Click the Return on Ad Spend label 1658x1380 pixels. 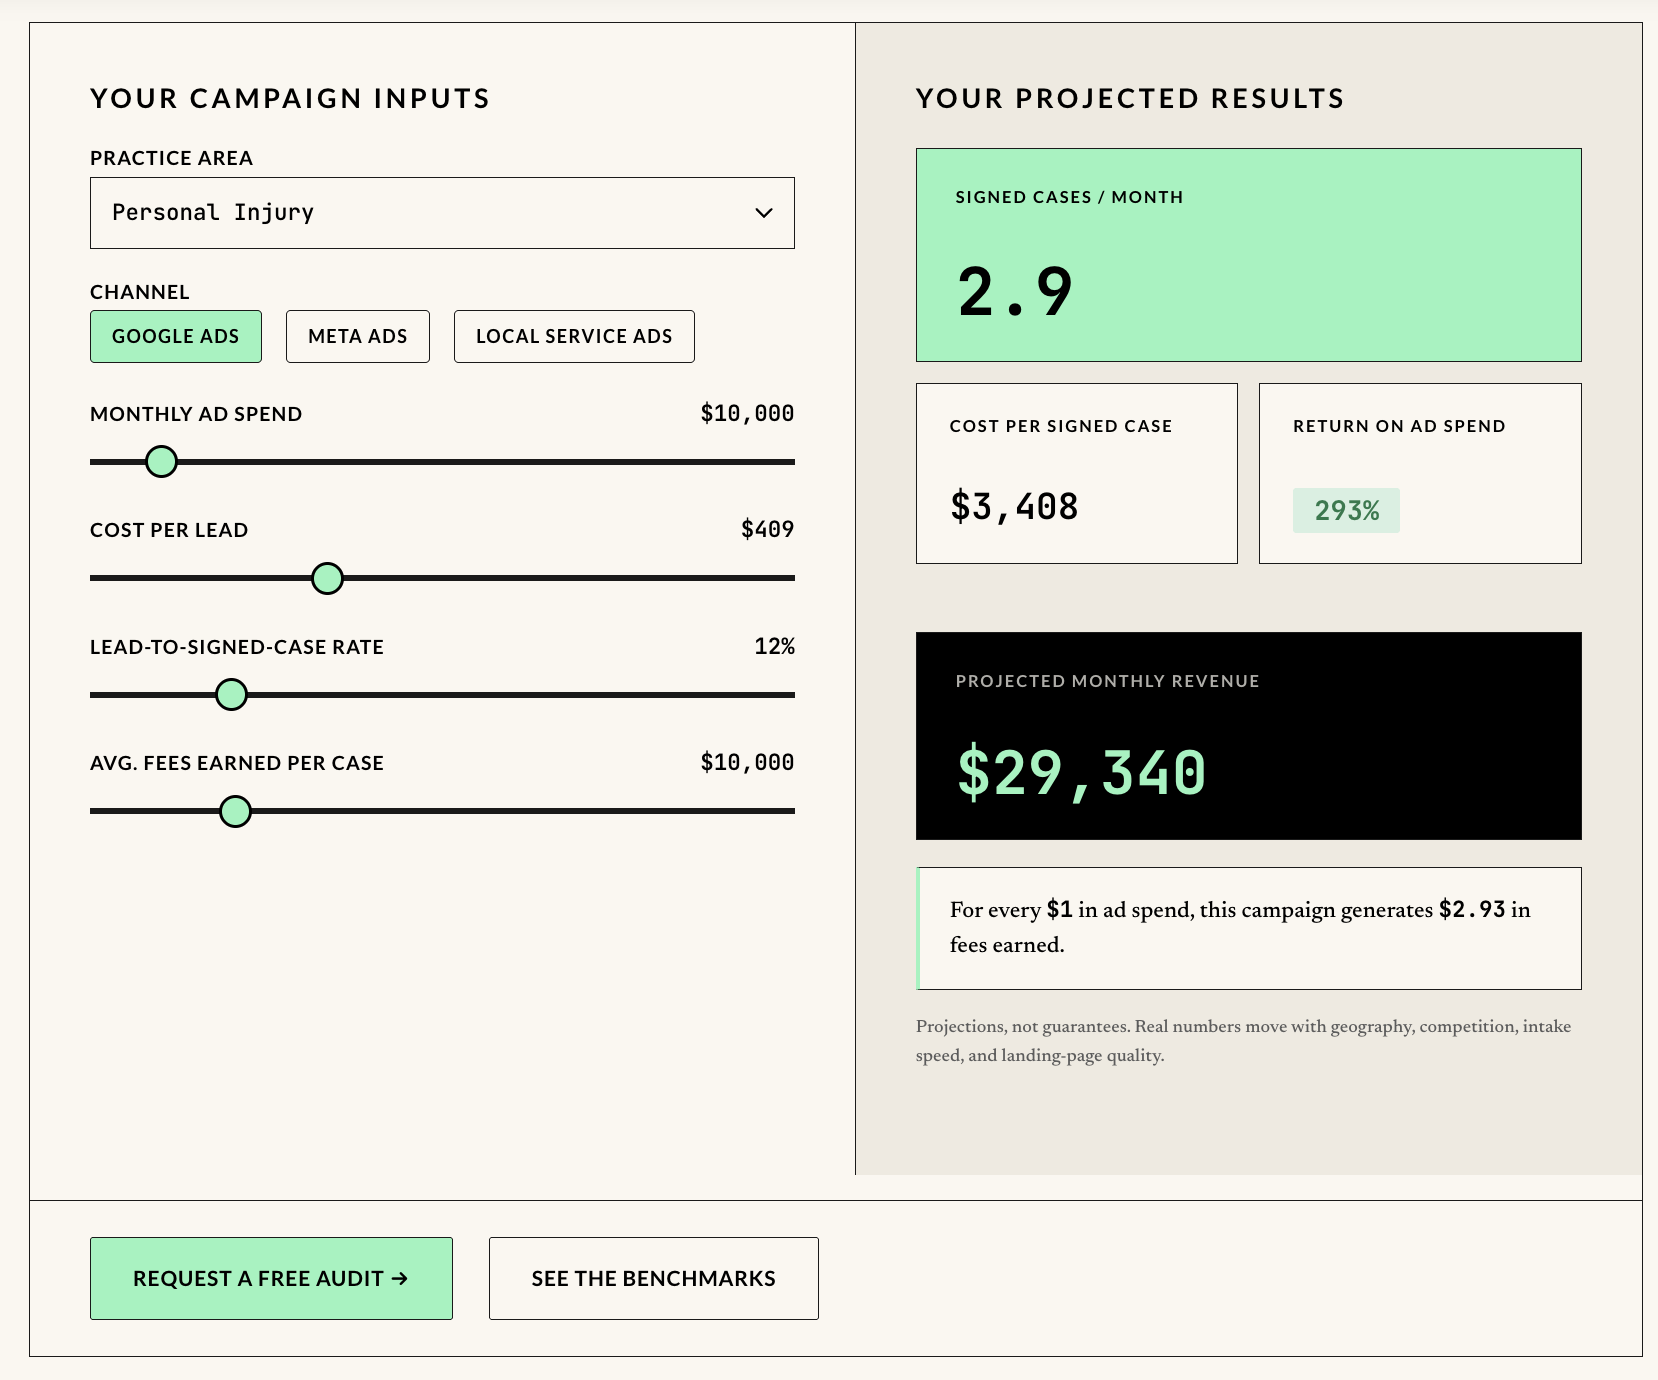pos(1399,426)
